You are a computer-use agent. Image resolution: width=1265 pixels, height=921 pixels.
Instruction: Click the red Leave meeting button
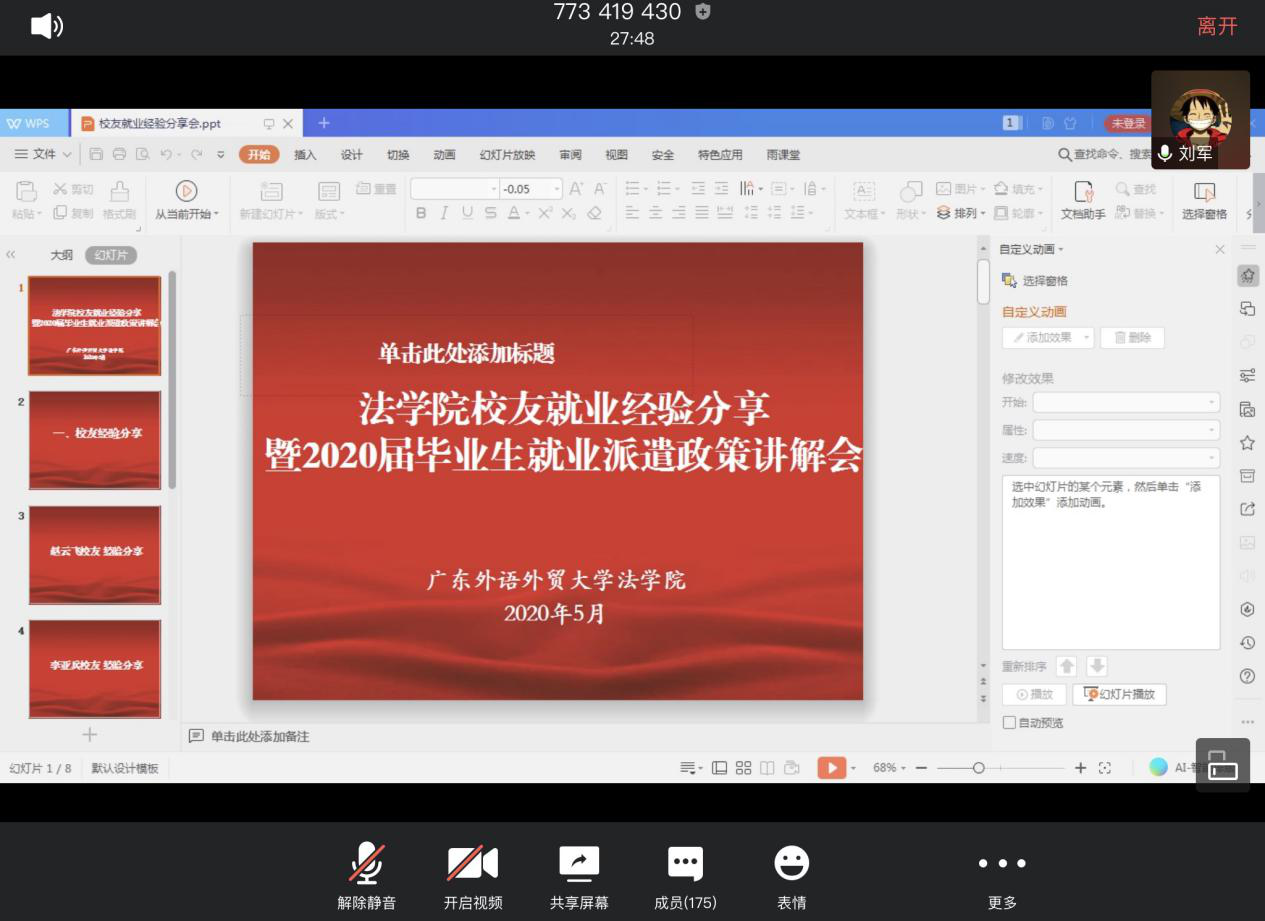pyautogui.click(x=1217, y=27)
